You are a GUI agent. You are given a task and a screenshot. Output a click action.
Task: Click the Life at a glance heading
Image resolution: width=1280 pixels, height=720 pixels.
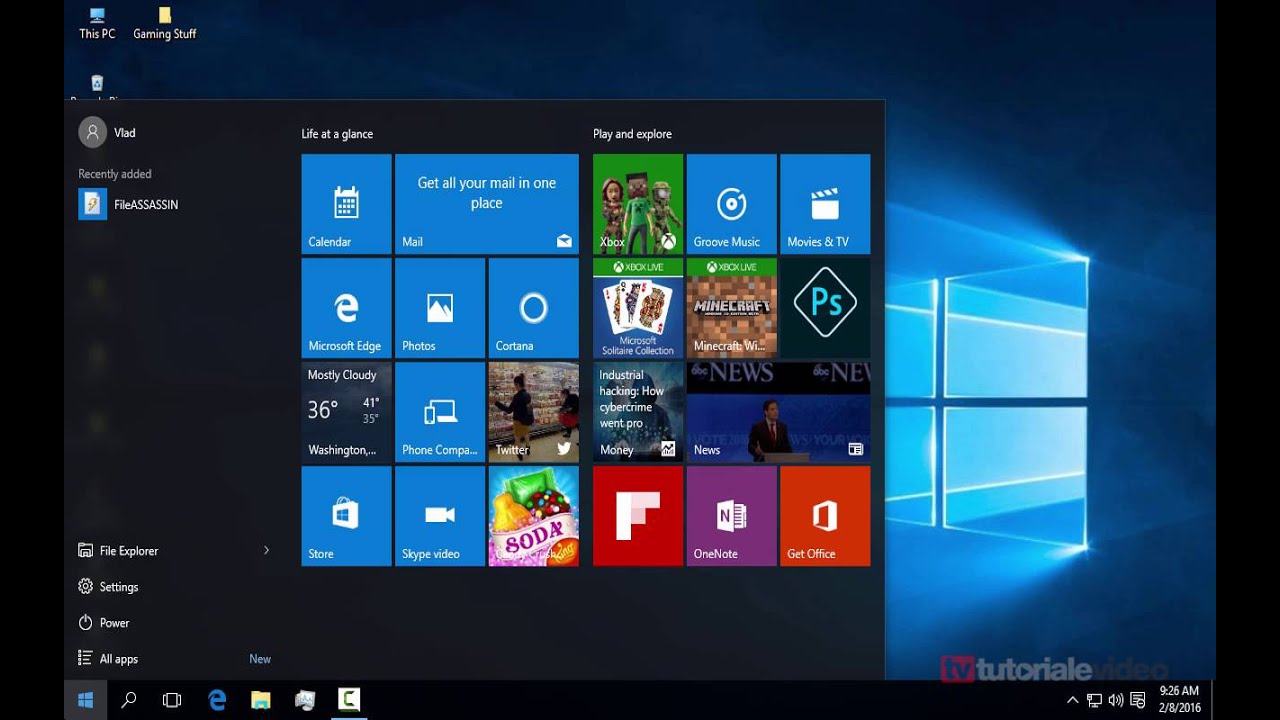pyautogui.click(x=337, y=134)
